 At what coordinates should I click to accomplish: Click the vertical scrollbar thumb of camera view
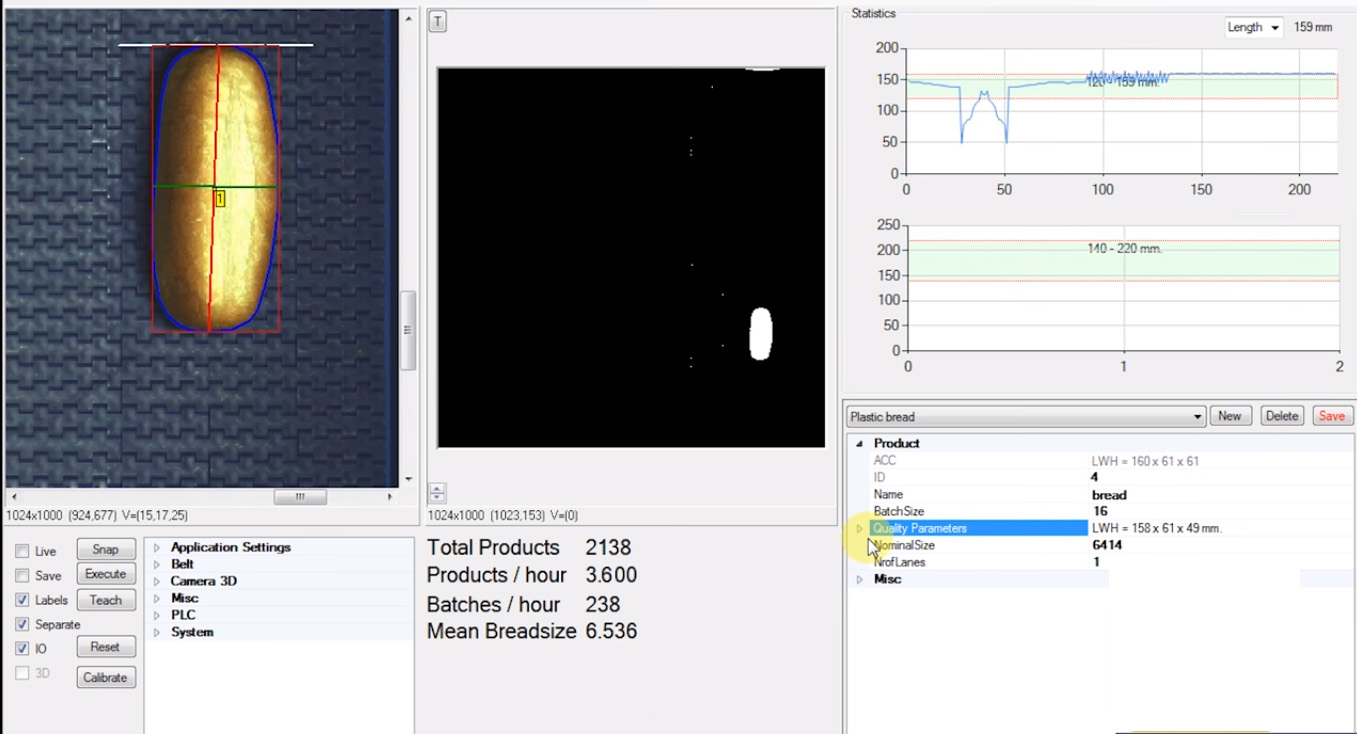(x=408, y=330)
